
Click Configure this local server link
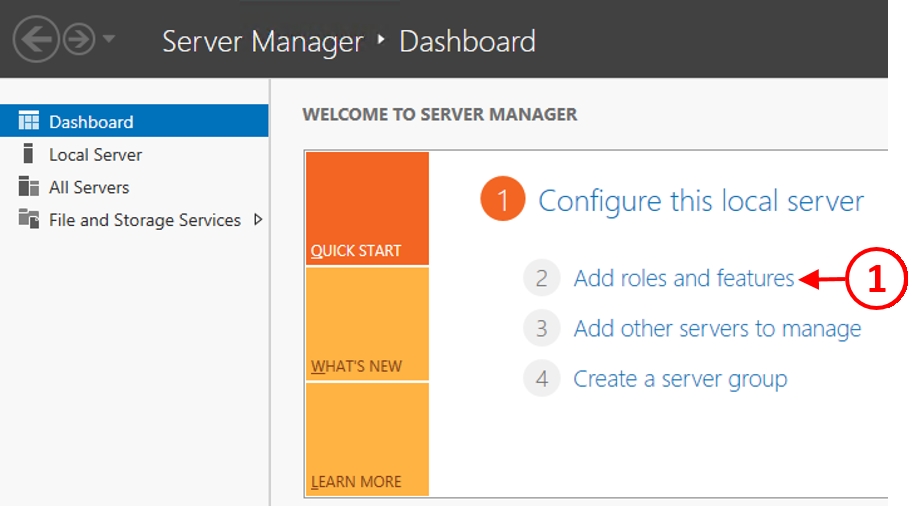[700, 201]
